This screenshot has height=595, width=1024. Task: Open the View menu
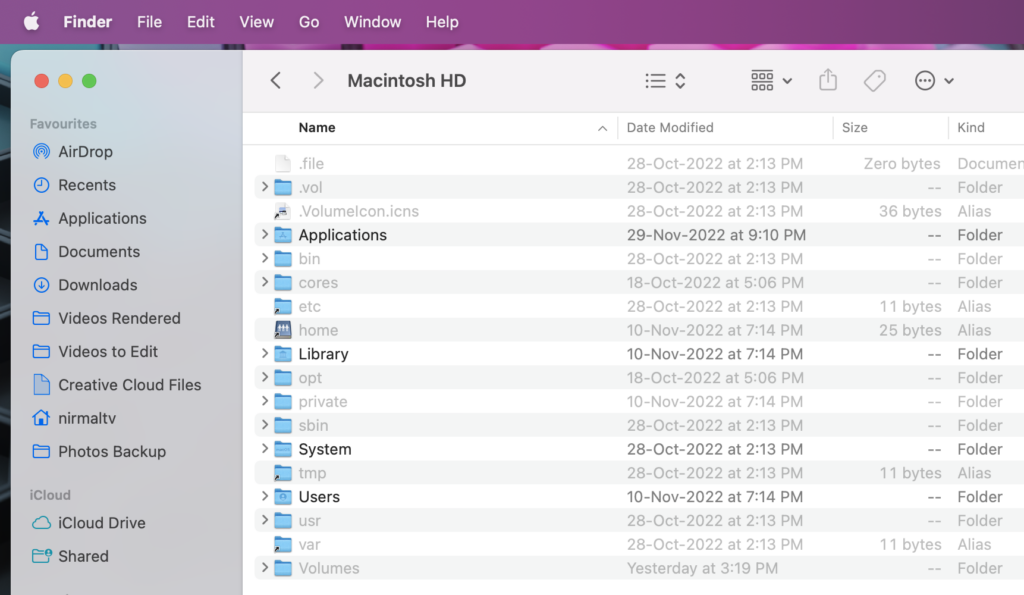point(257,22)
